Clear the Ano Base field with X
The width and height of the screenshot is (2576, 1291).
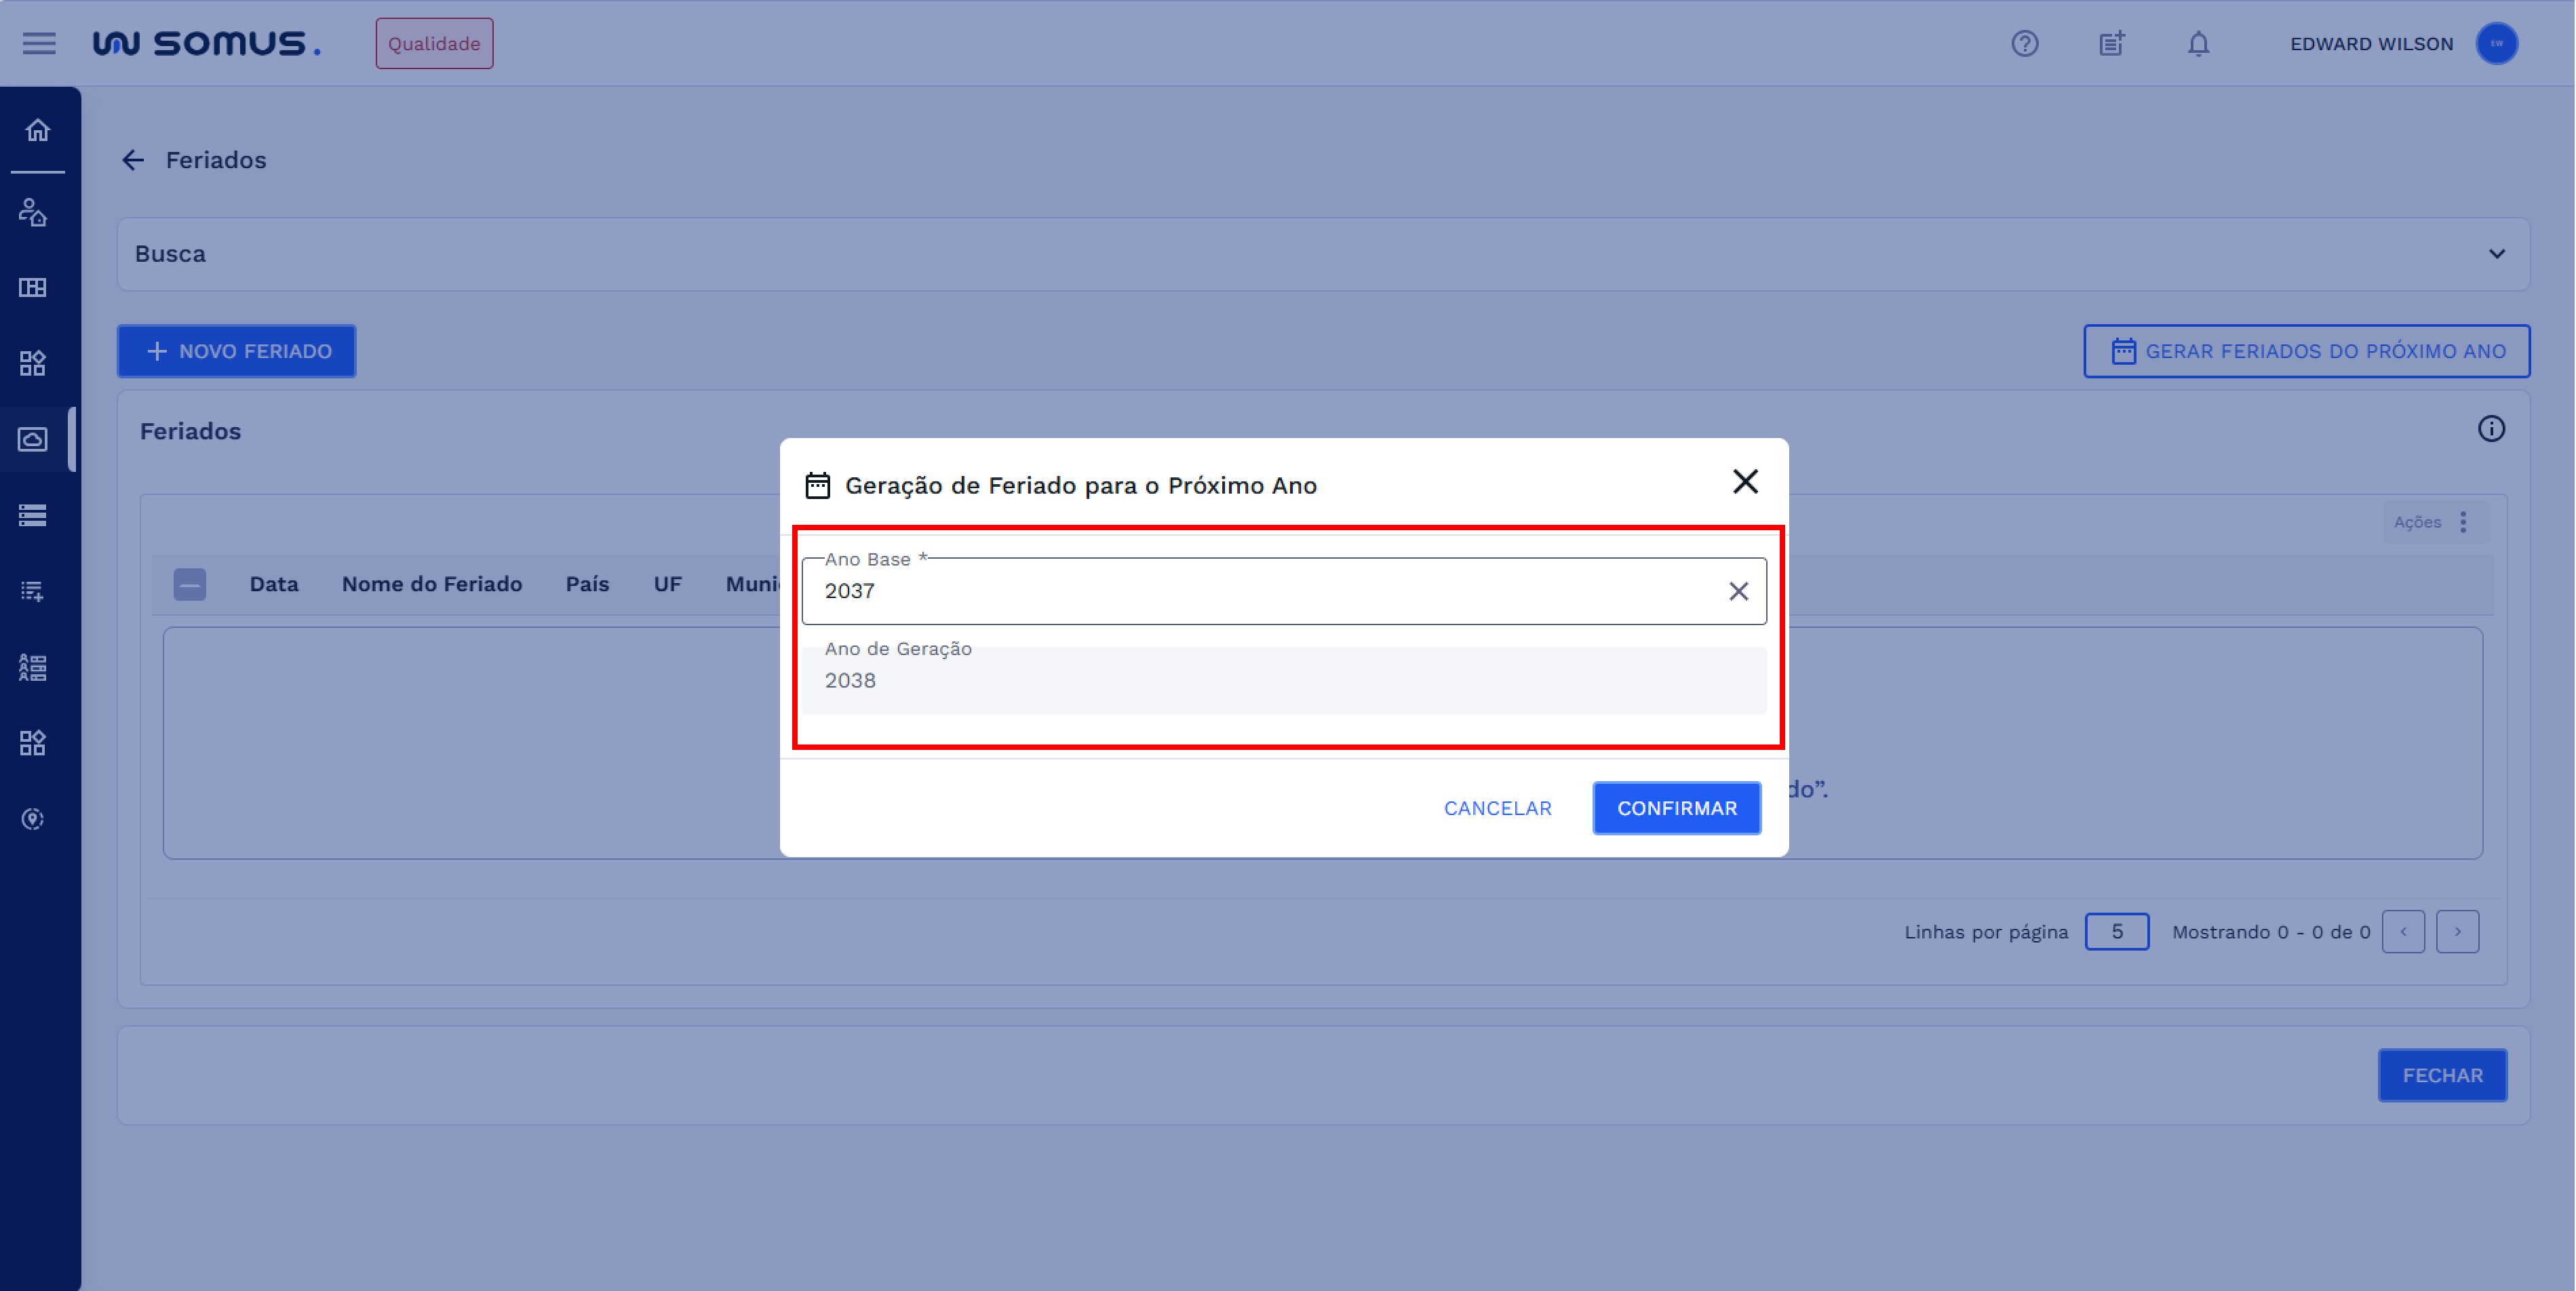coord(1738,591)
